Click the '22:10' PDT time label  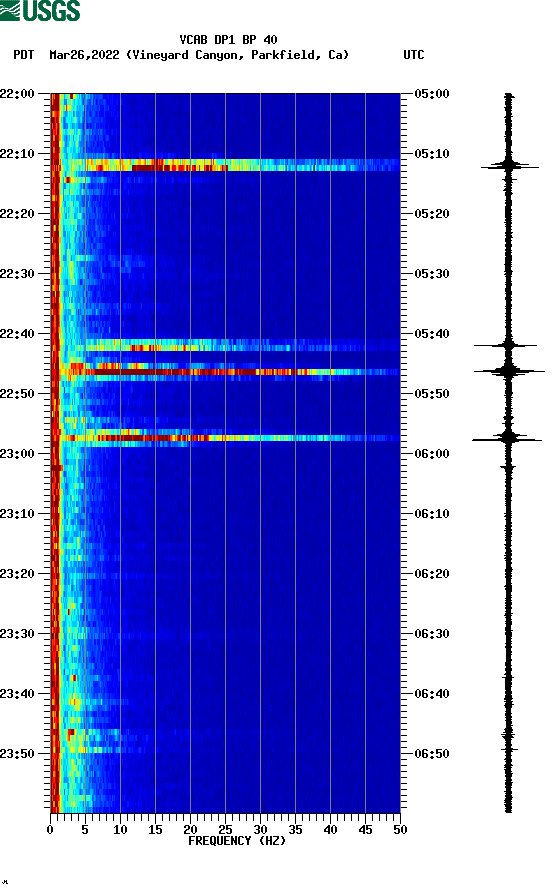(x=17, y=154)
